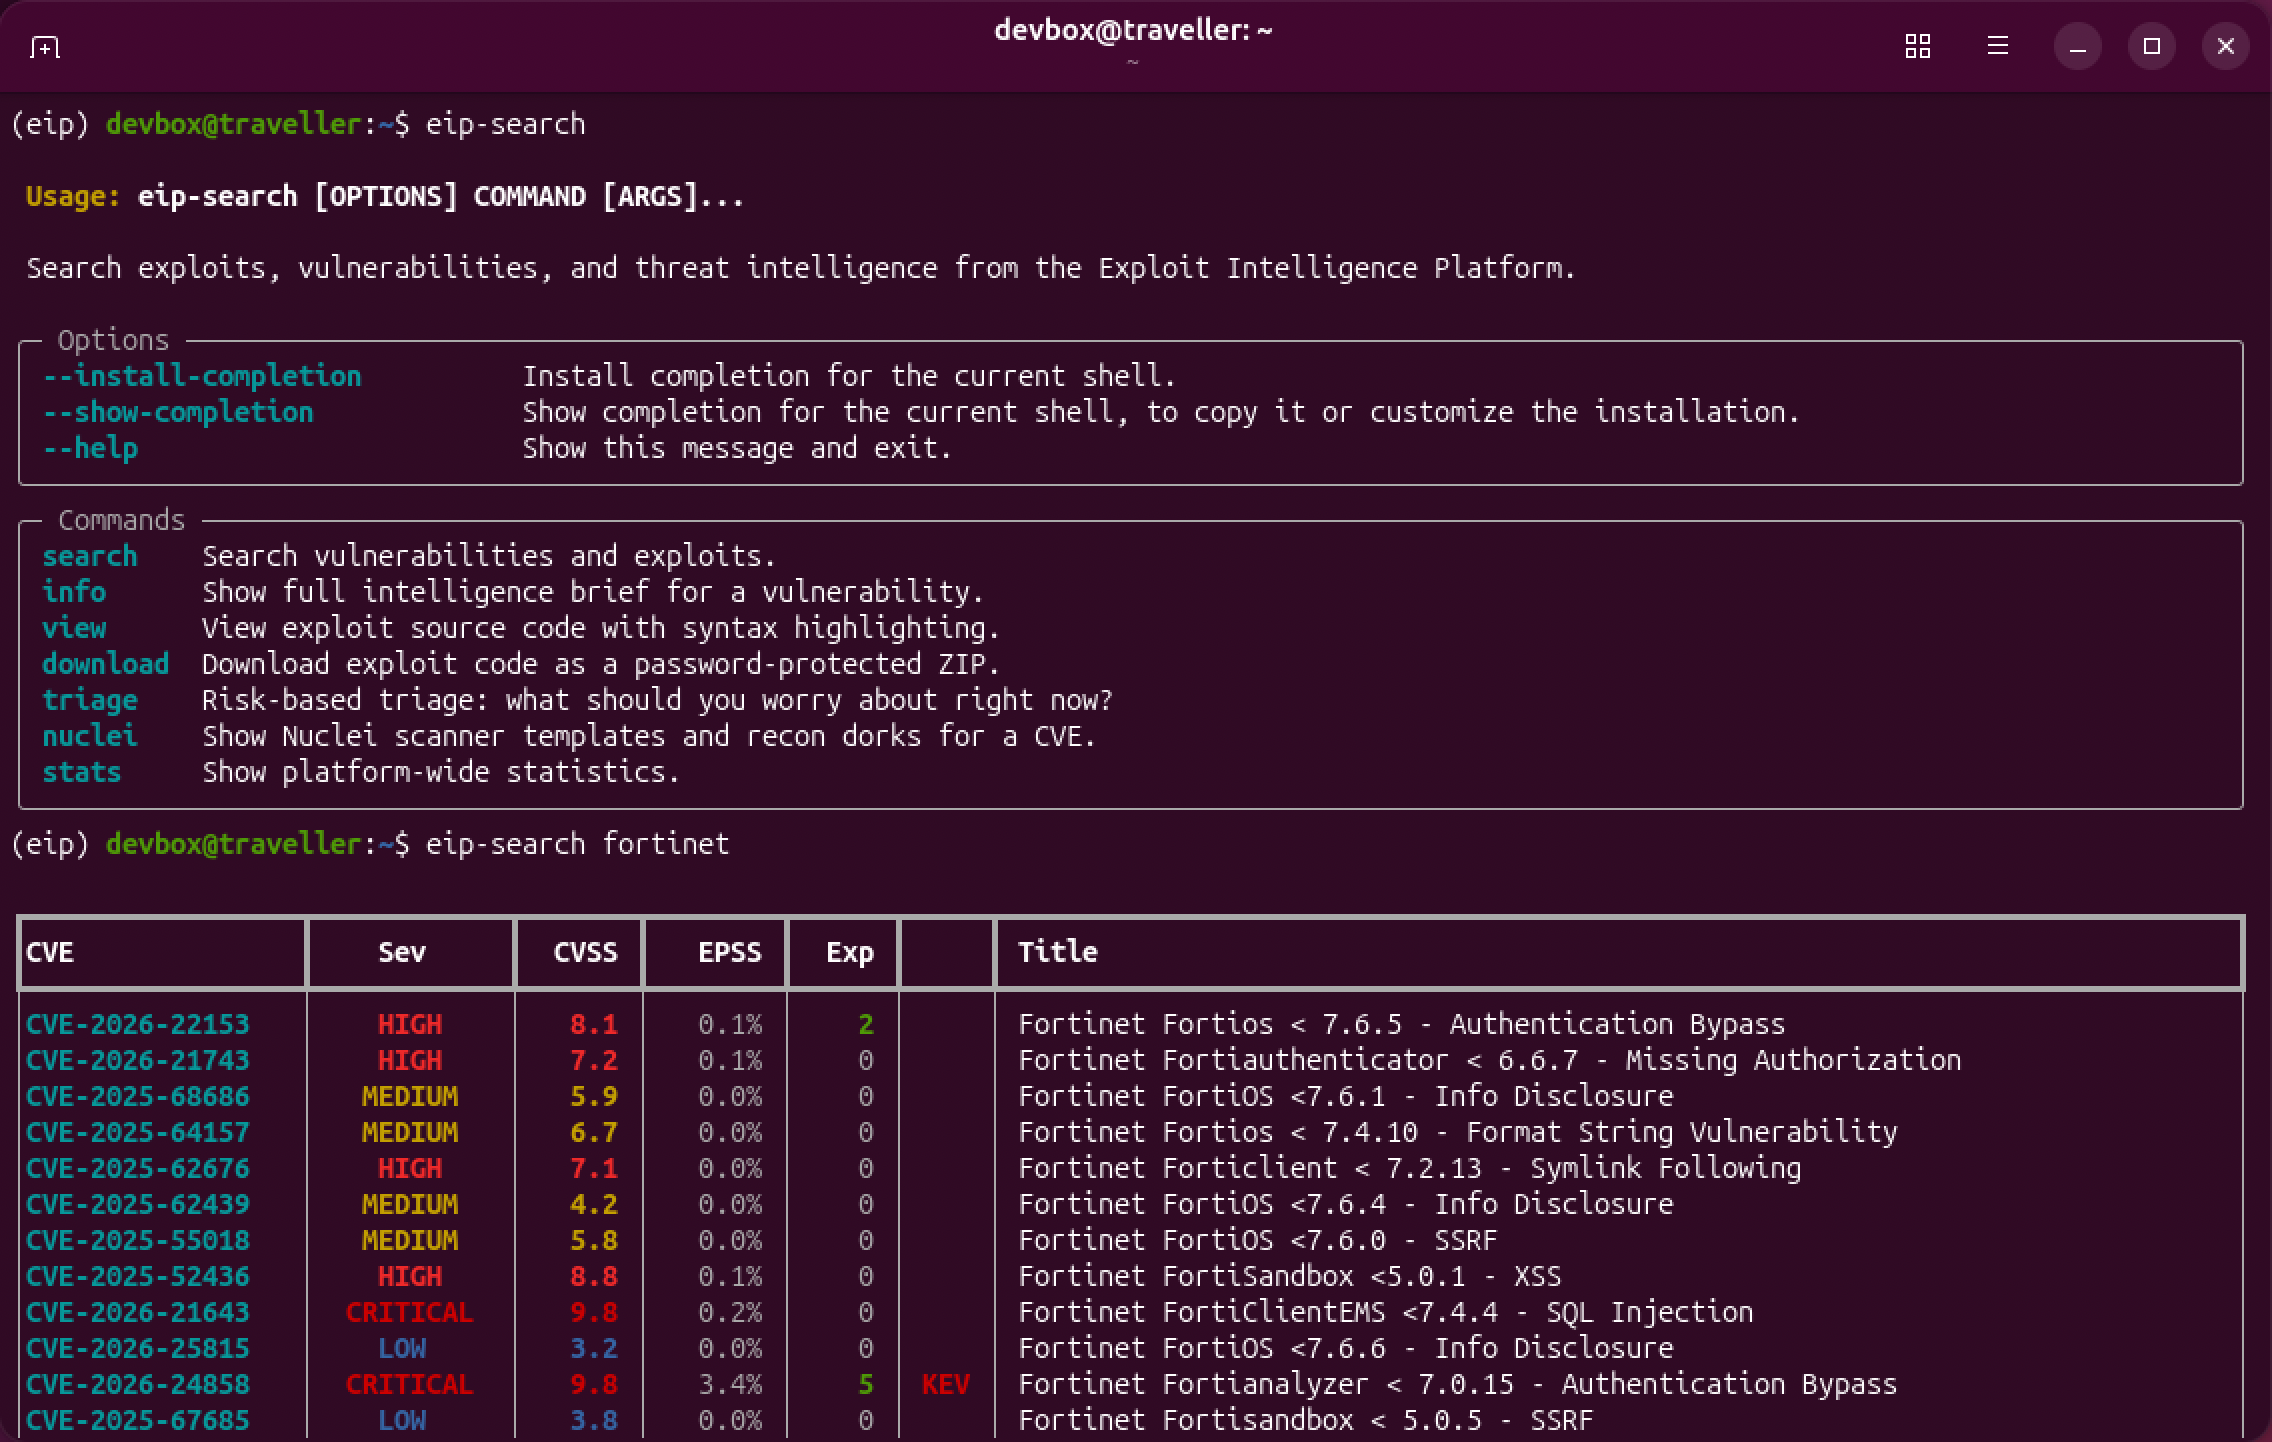Click the --show-completion option

178,412
